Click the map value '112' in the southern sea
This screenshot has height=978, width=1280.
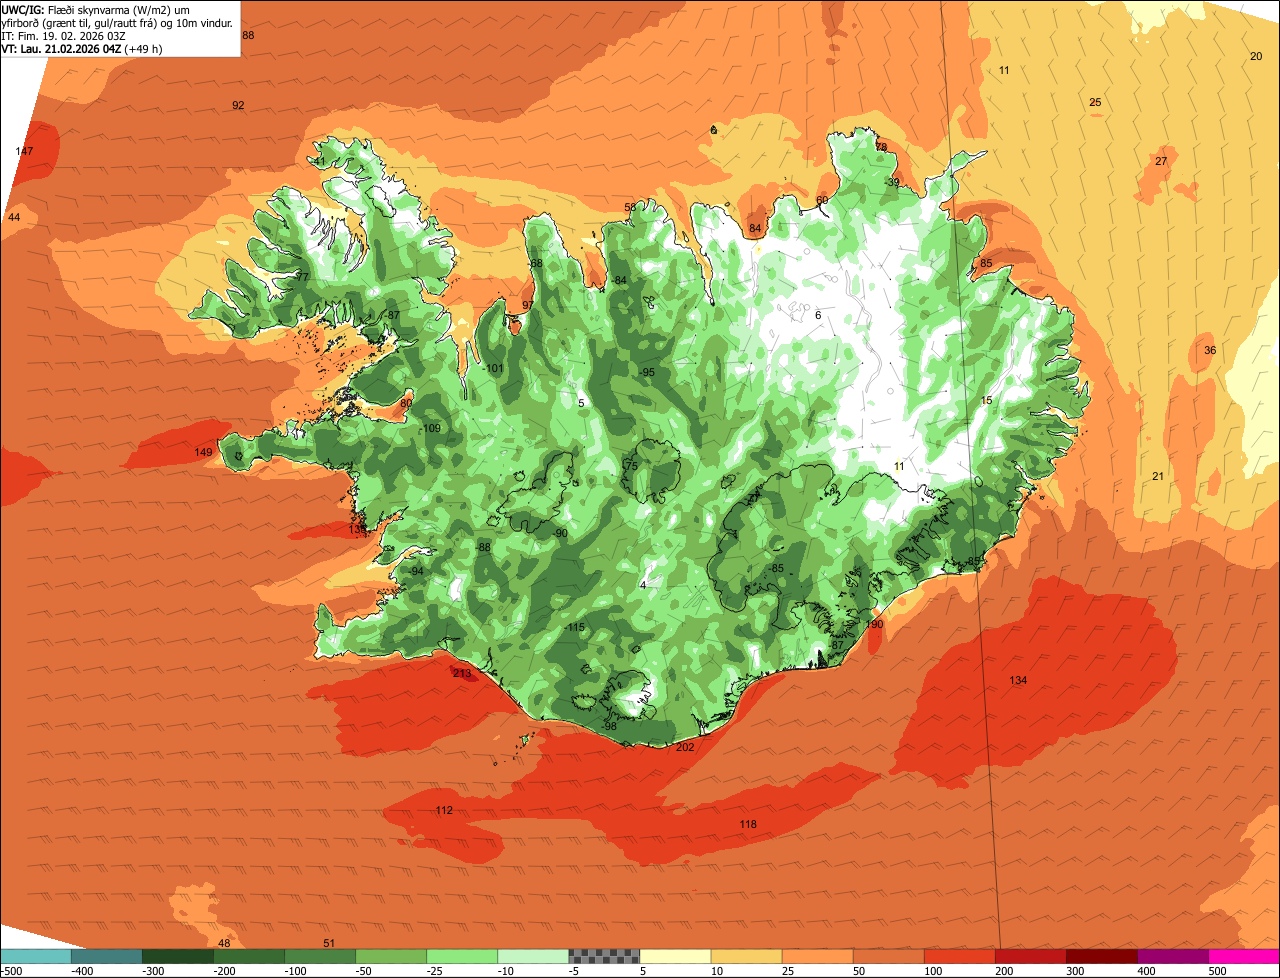(444, 810)
